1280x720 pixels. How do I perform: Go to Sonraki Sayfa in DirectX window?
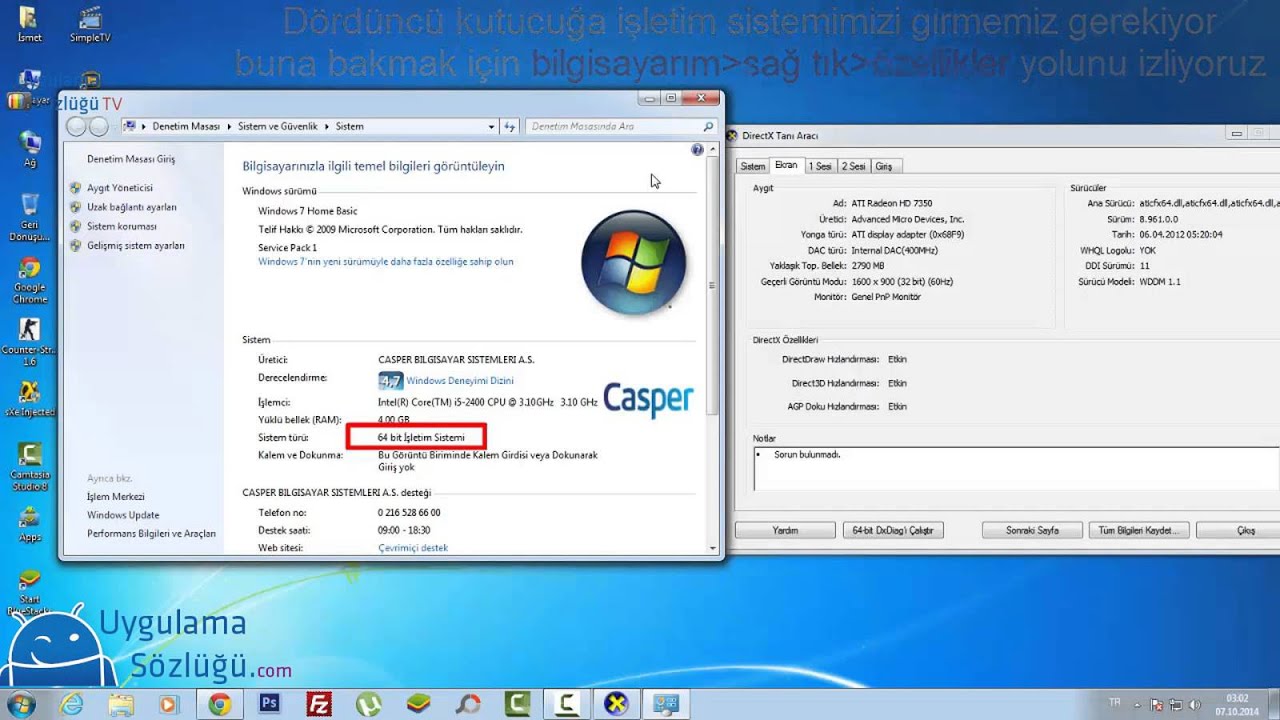pyautogui.click(x=1032, y=530)
